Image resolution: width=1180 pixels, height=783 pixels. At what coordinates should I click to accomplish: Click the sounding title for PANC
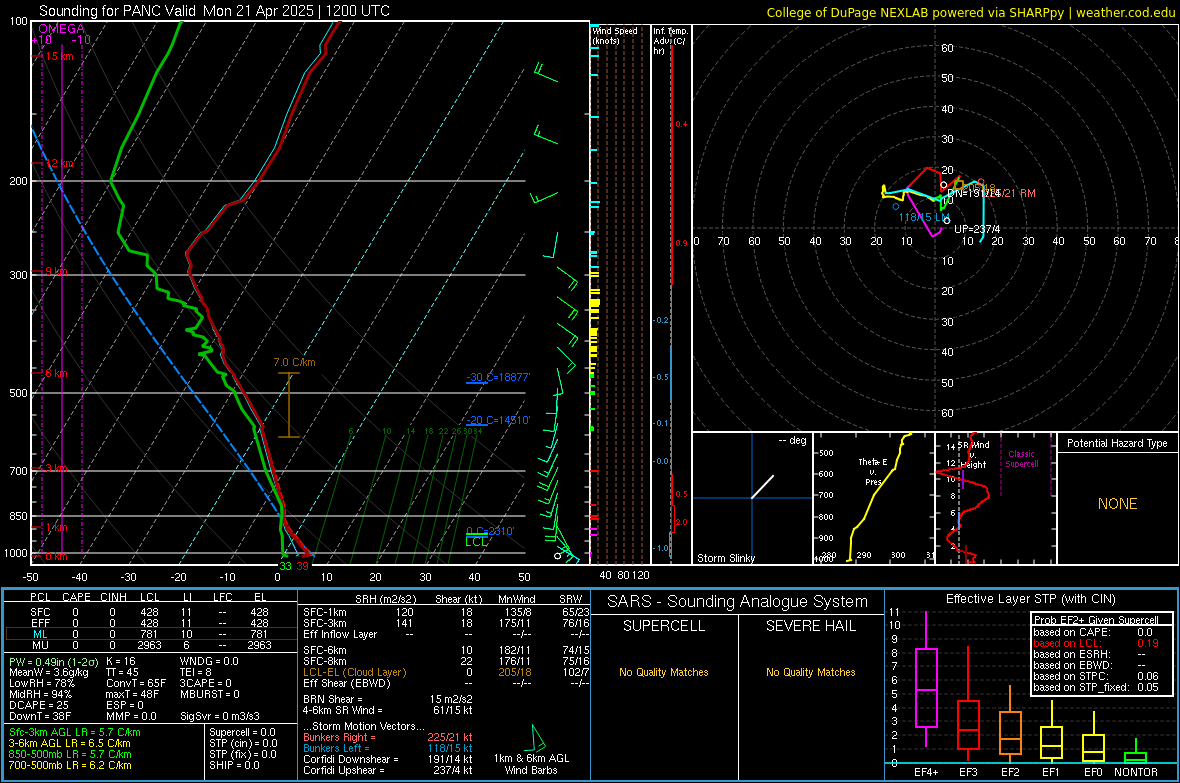(214, 11)
